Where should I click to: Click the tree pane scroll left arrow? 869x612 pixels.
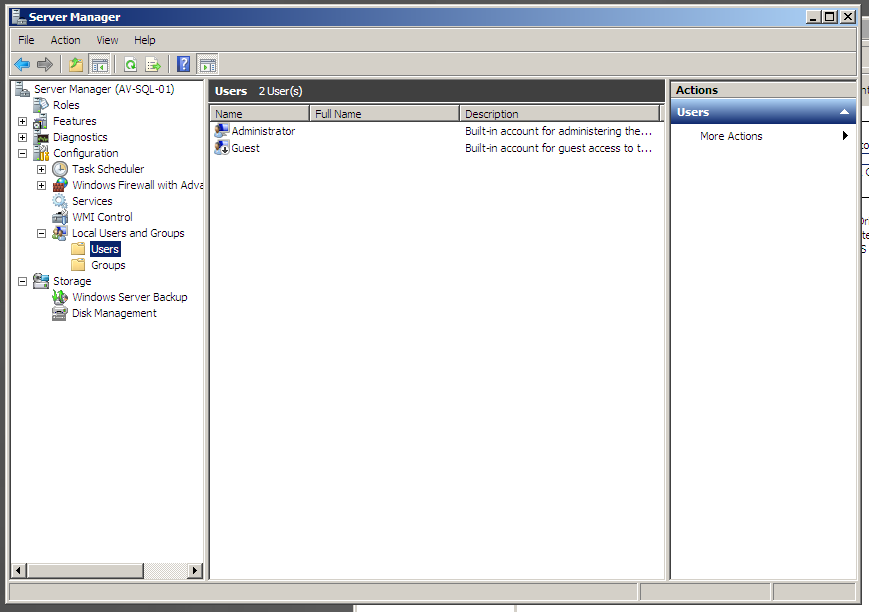18,570
